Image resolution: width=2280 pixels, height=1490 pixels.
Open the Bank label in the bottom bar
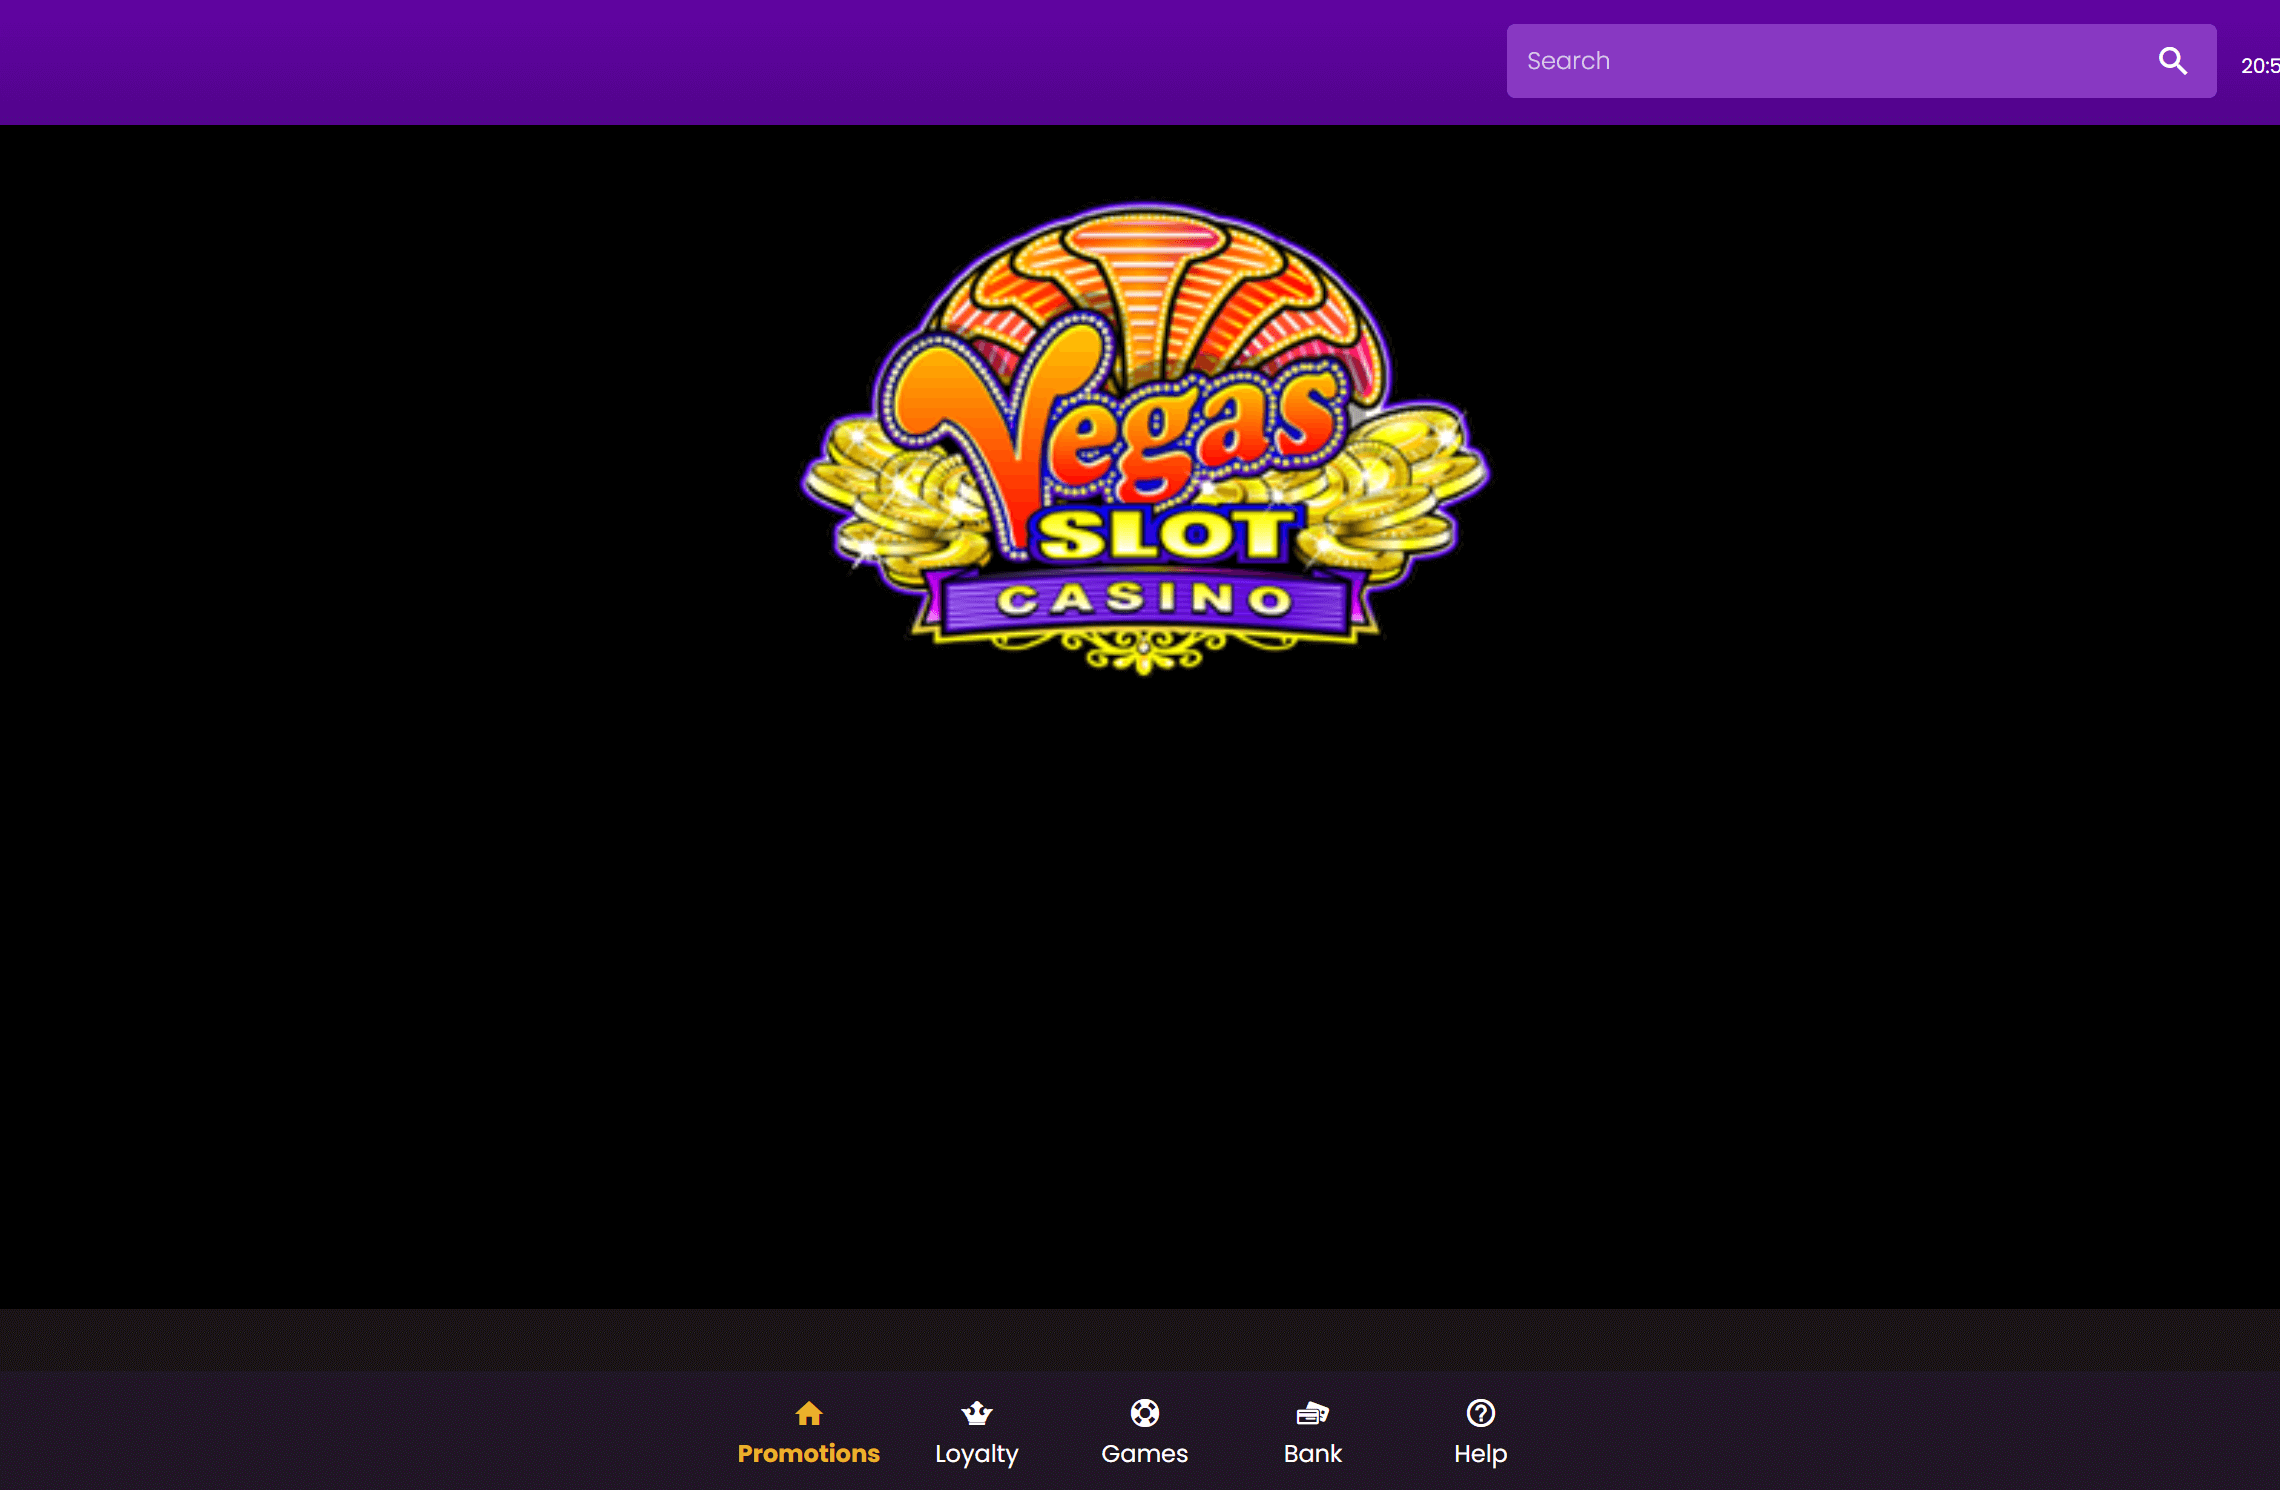click(1312, 1454)
